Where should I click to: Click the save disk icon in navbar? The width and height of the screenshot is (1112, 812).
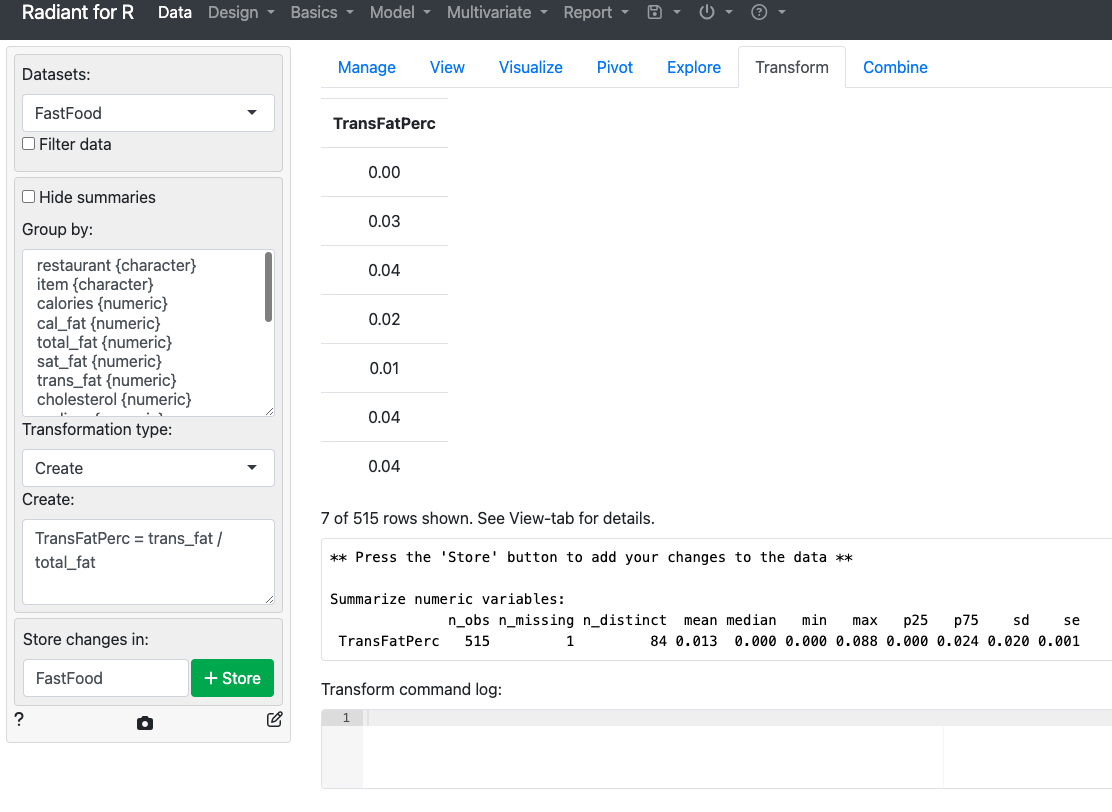[x=655, y=13]
